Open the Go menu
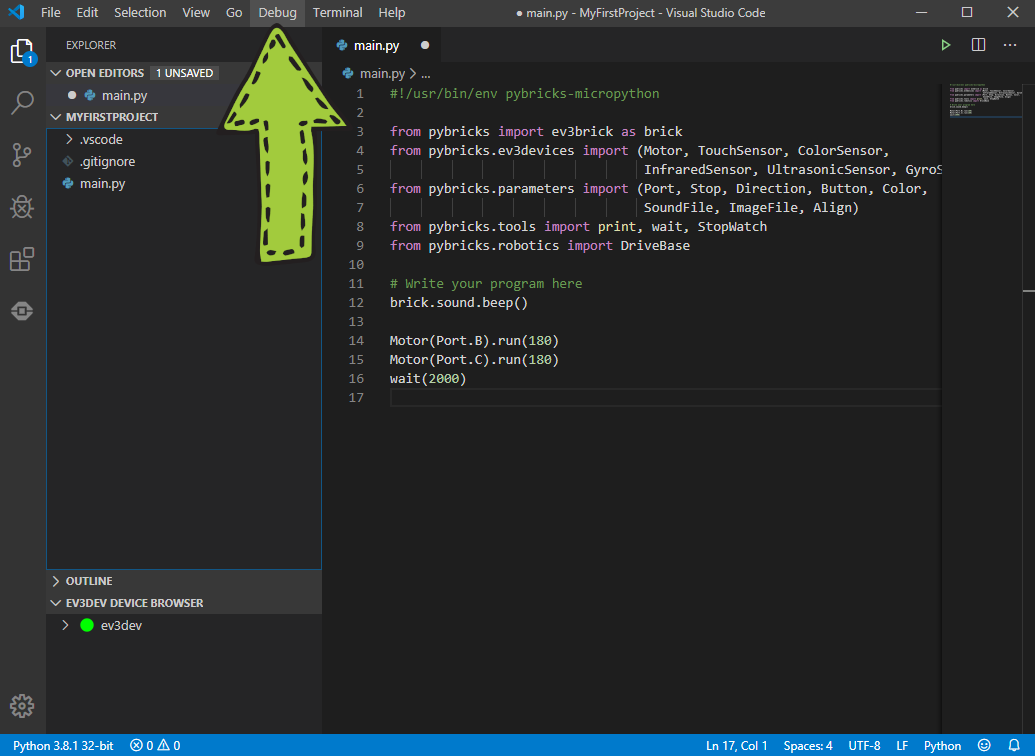Image resolution: width=1035 pixels, height=756 pixels. point(234,13)
